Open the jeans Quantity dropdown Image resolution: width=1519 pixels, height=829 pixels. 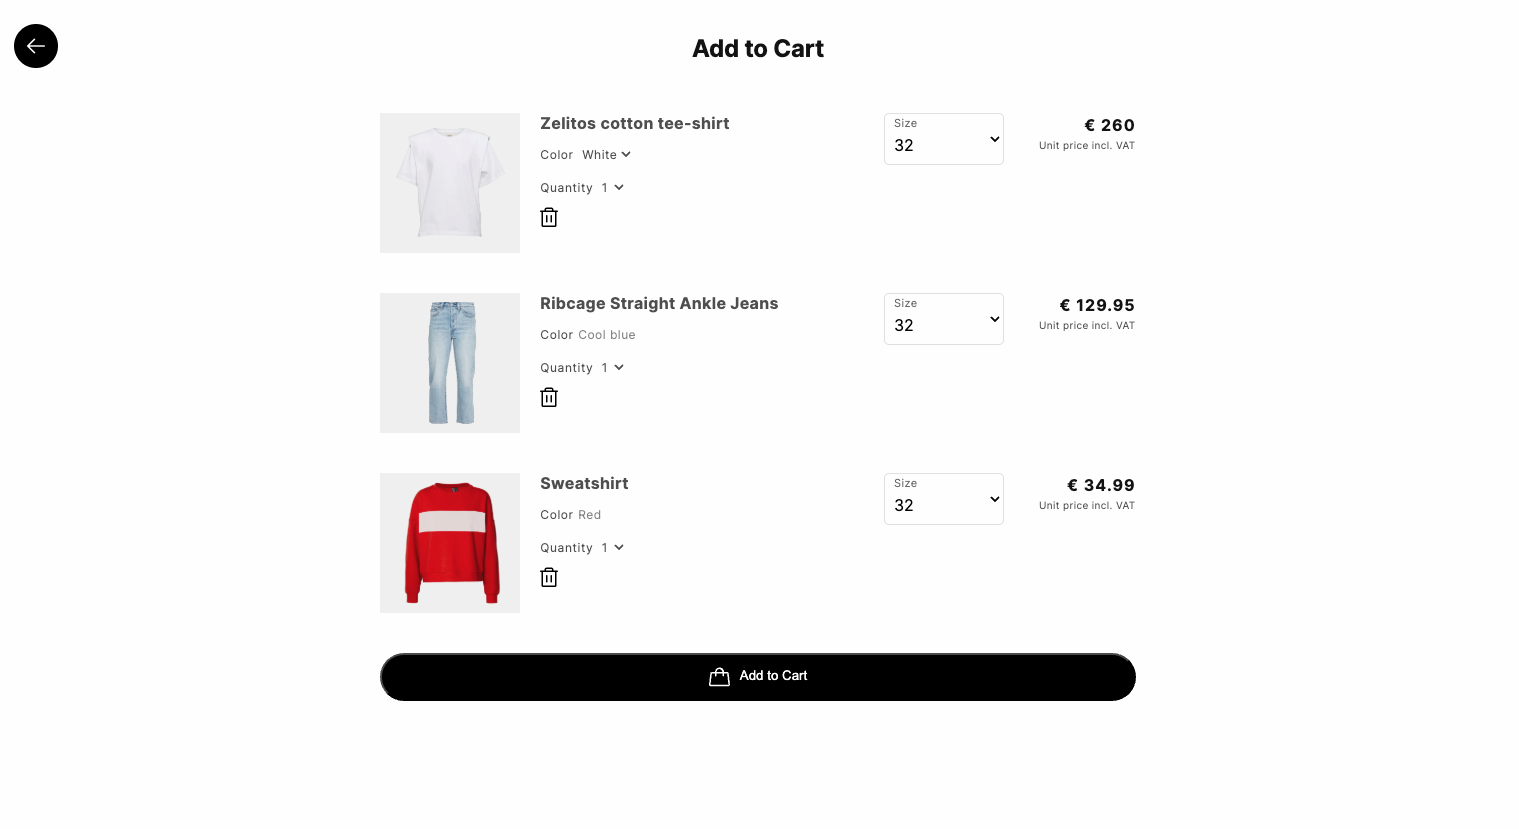pos(613,368)
